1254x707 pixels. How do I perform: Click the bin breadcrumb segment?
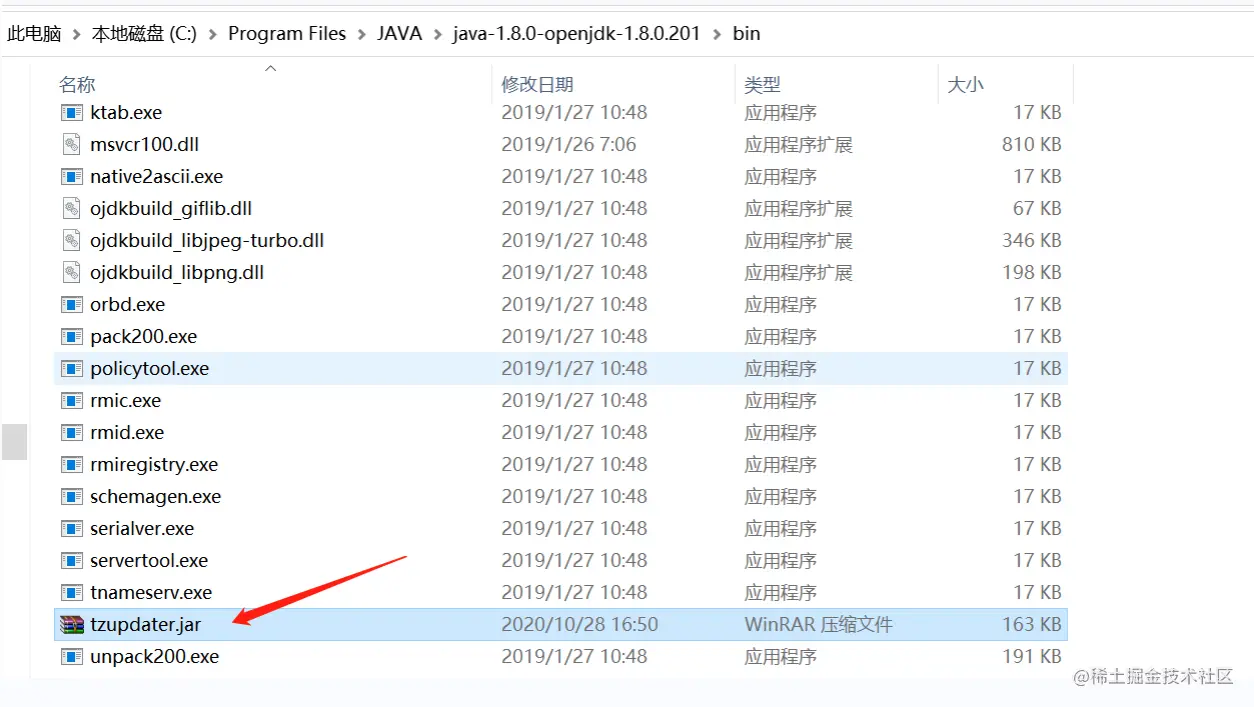tap(746, 34)
